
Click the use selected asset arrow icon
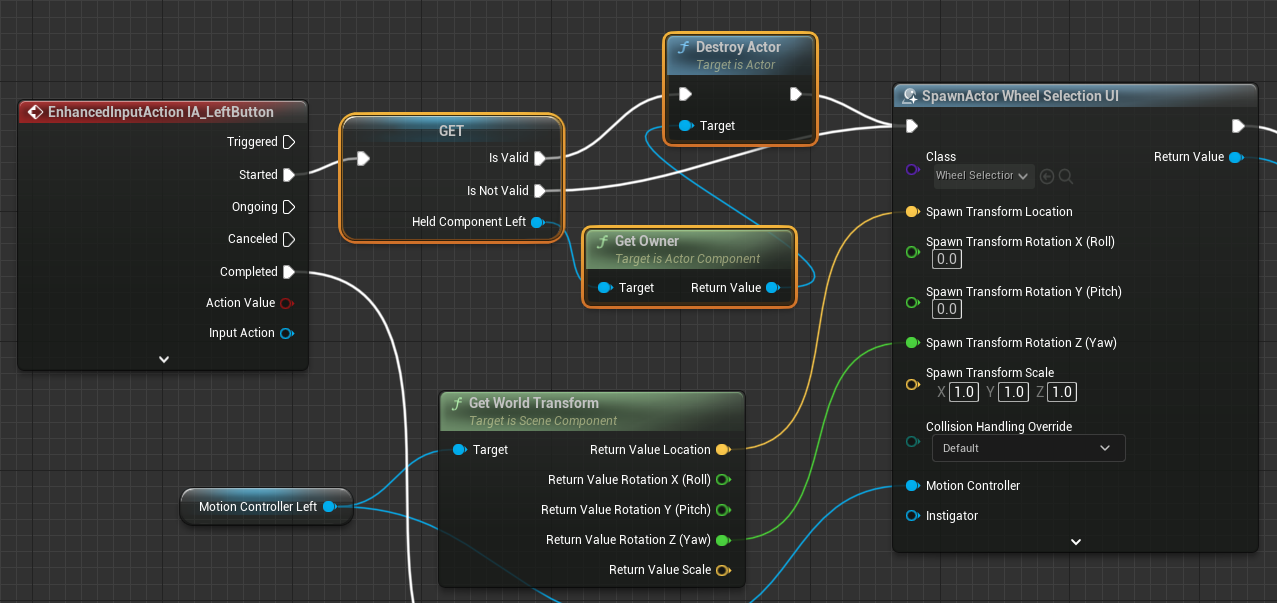point(1047,176)
